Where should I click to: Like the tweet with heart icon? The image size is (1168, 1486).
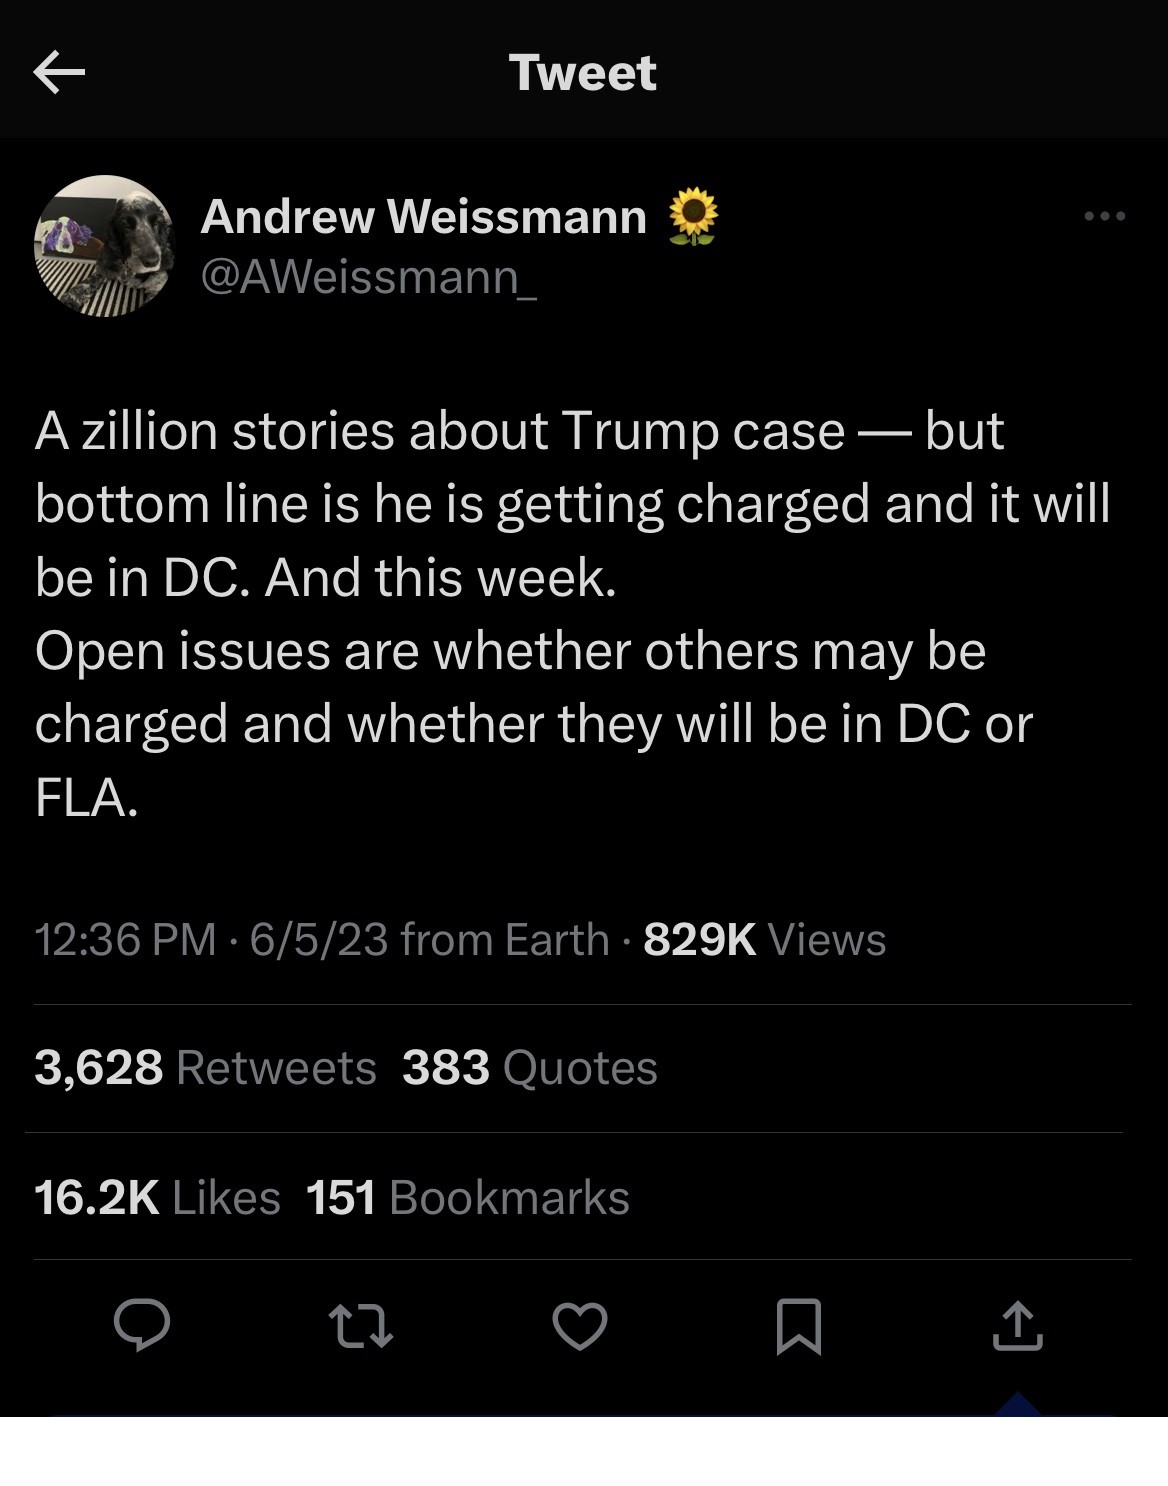[580, 1326]
